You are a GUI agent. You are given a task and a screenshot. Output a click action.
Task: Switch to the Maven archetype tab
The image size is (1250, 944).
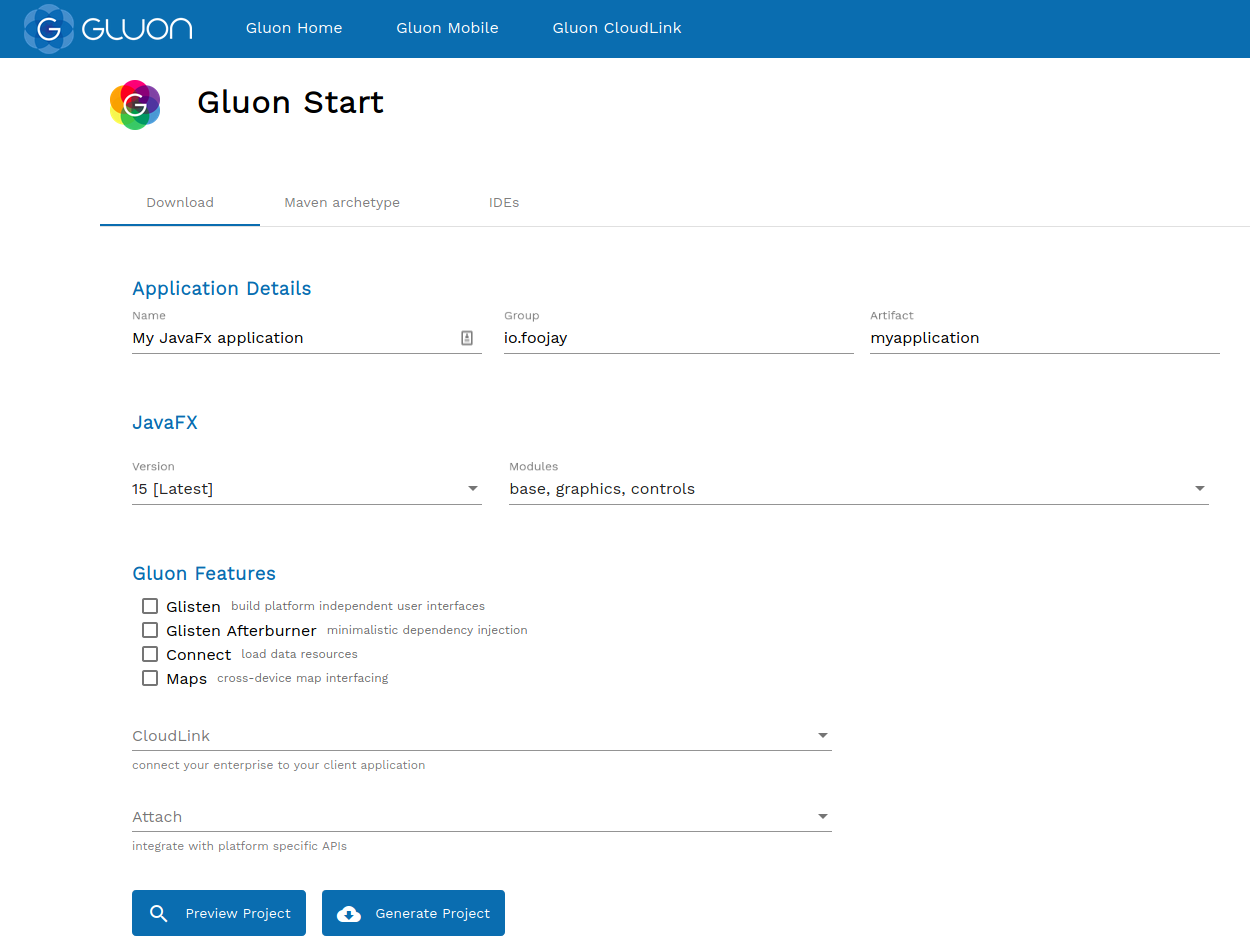[342, 202]
